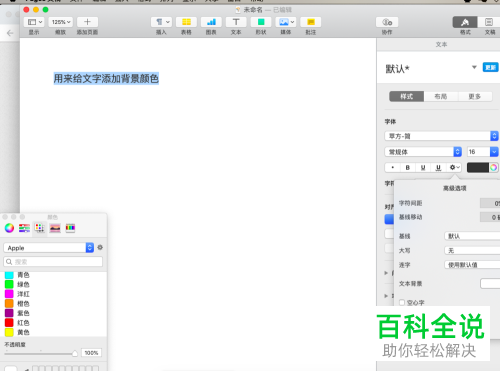Toggle the 格式 format inspector brush
The height and width of the screenshot is (371, 500).
coord(465,22)
